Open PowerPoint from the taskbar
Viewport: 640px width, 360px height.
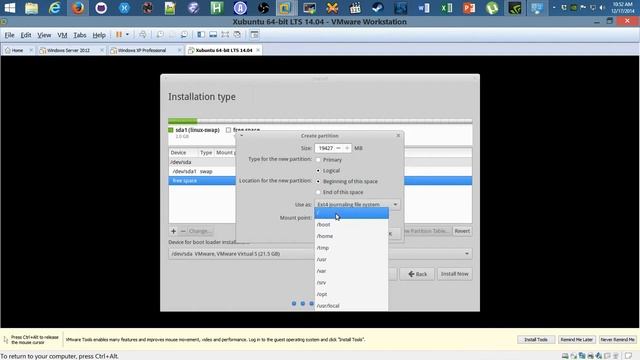point(469,8)
